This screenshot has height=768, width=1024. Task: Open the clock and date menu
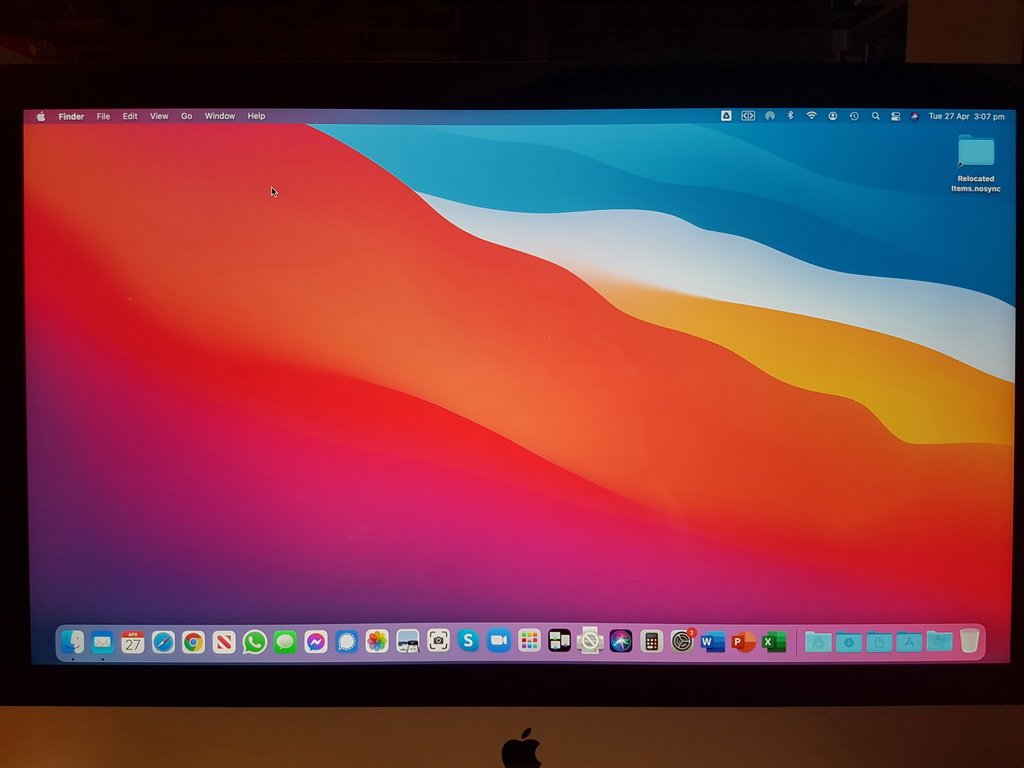coord(968,115)
